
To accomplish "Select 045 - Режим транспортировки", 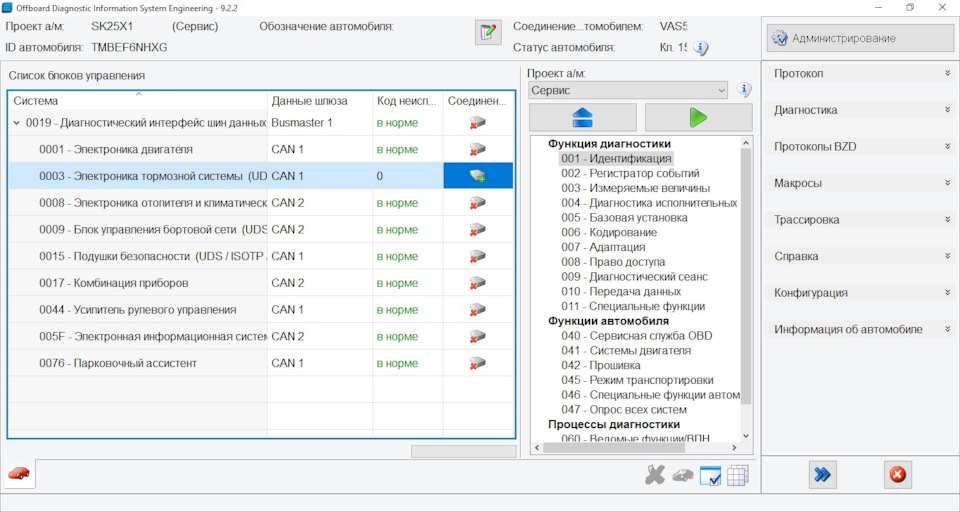I will coord(637,380).
